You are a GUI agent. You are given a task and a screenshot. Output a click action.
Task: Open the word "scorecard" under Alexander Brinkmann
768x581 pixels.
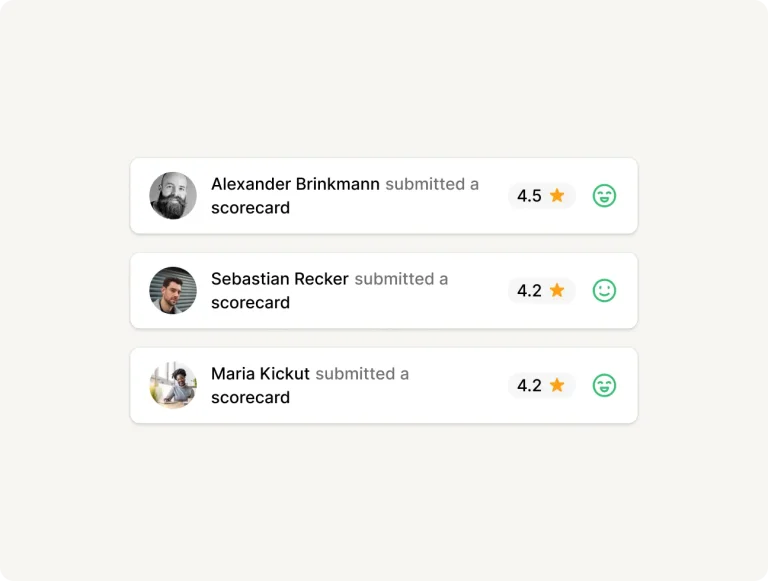tap(250, 208)
